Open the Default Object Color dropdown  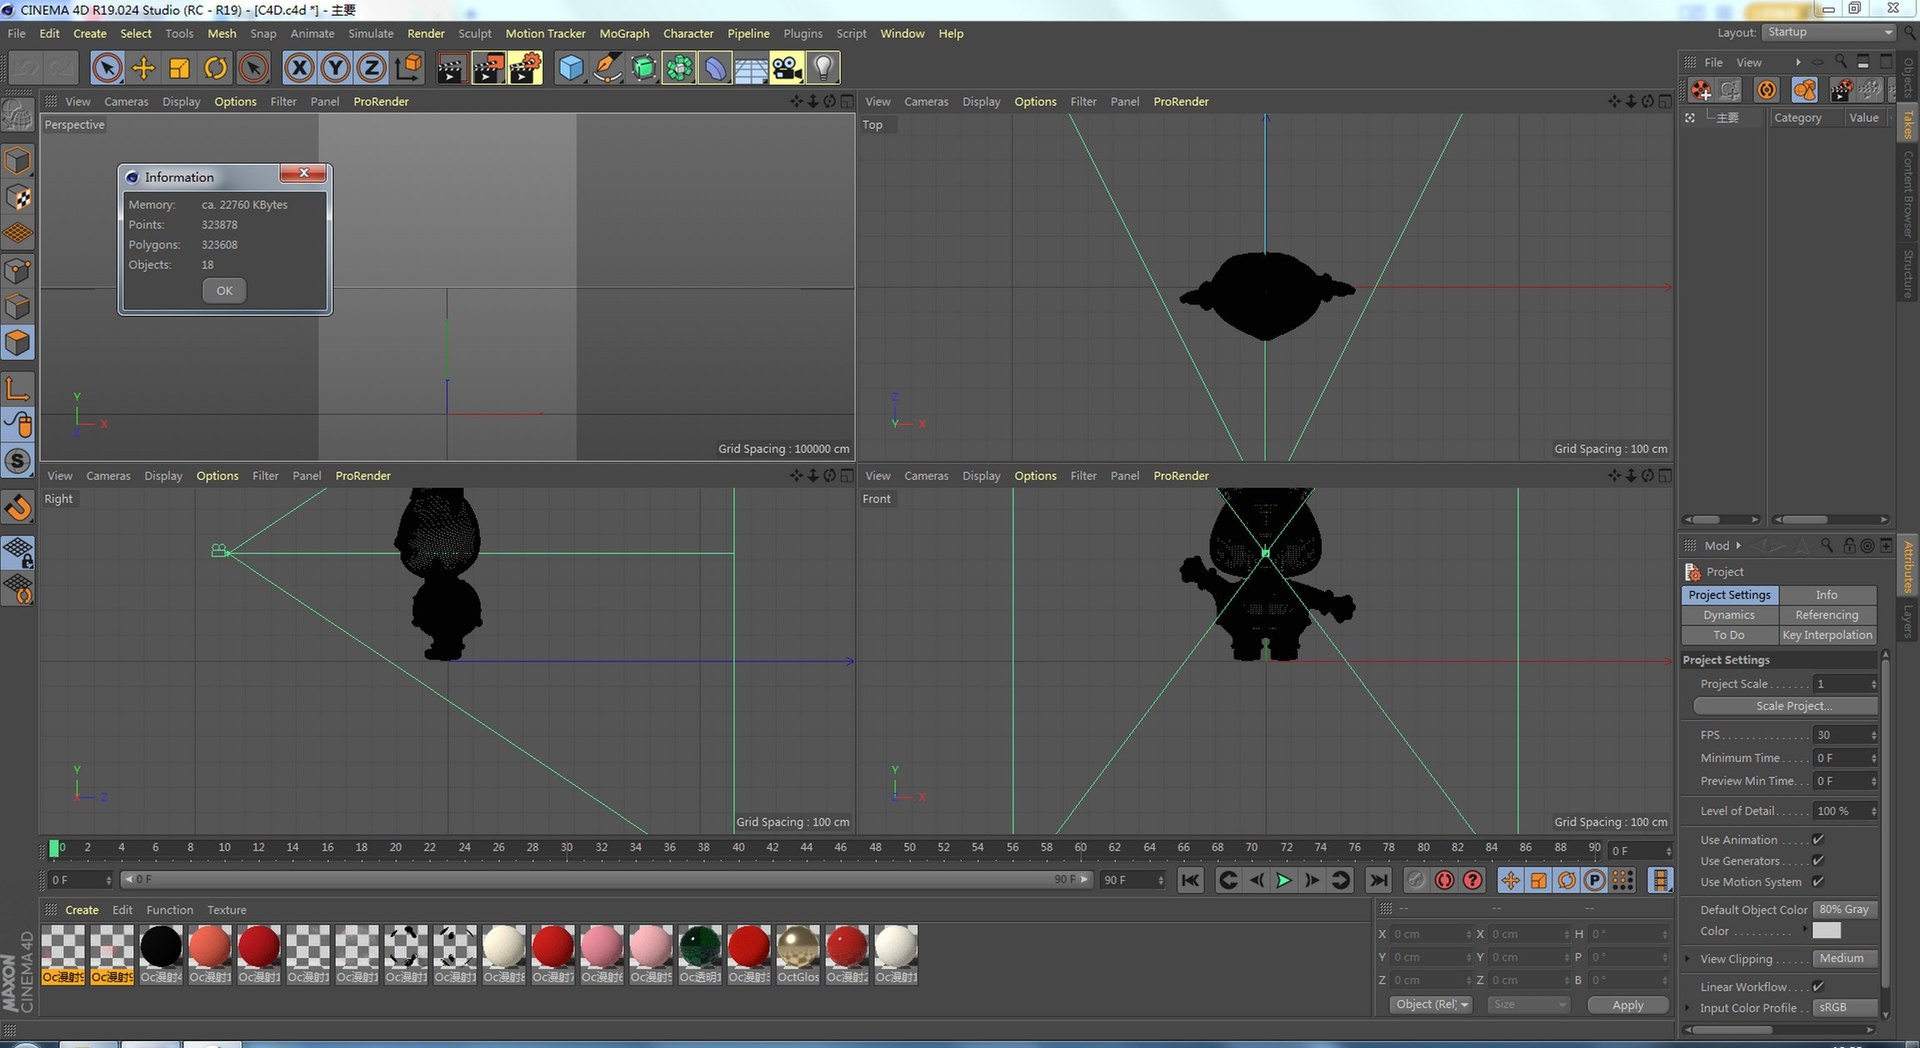click(x=1845, y=910)
